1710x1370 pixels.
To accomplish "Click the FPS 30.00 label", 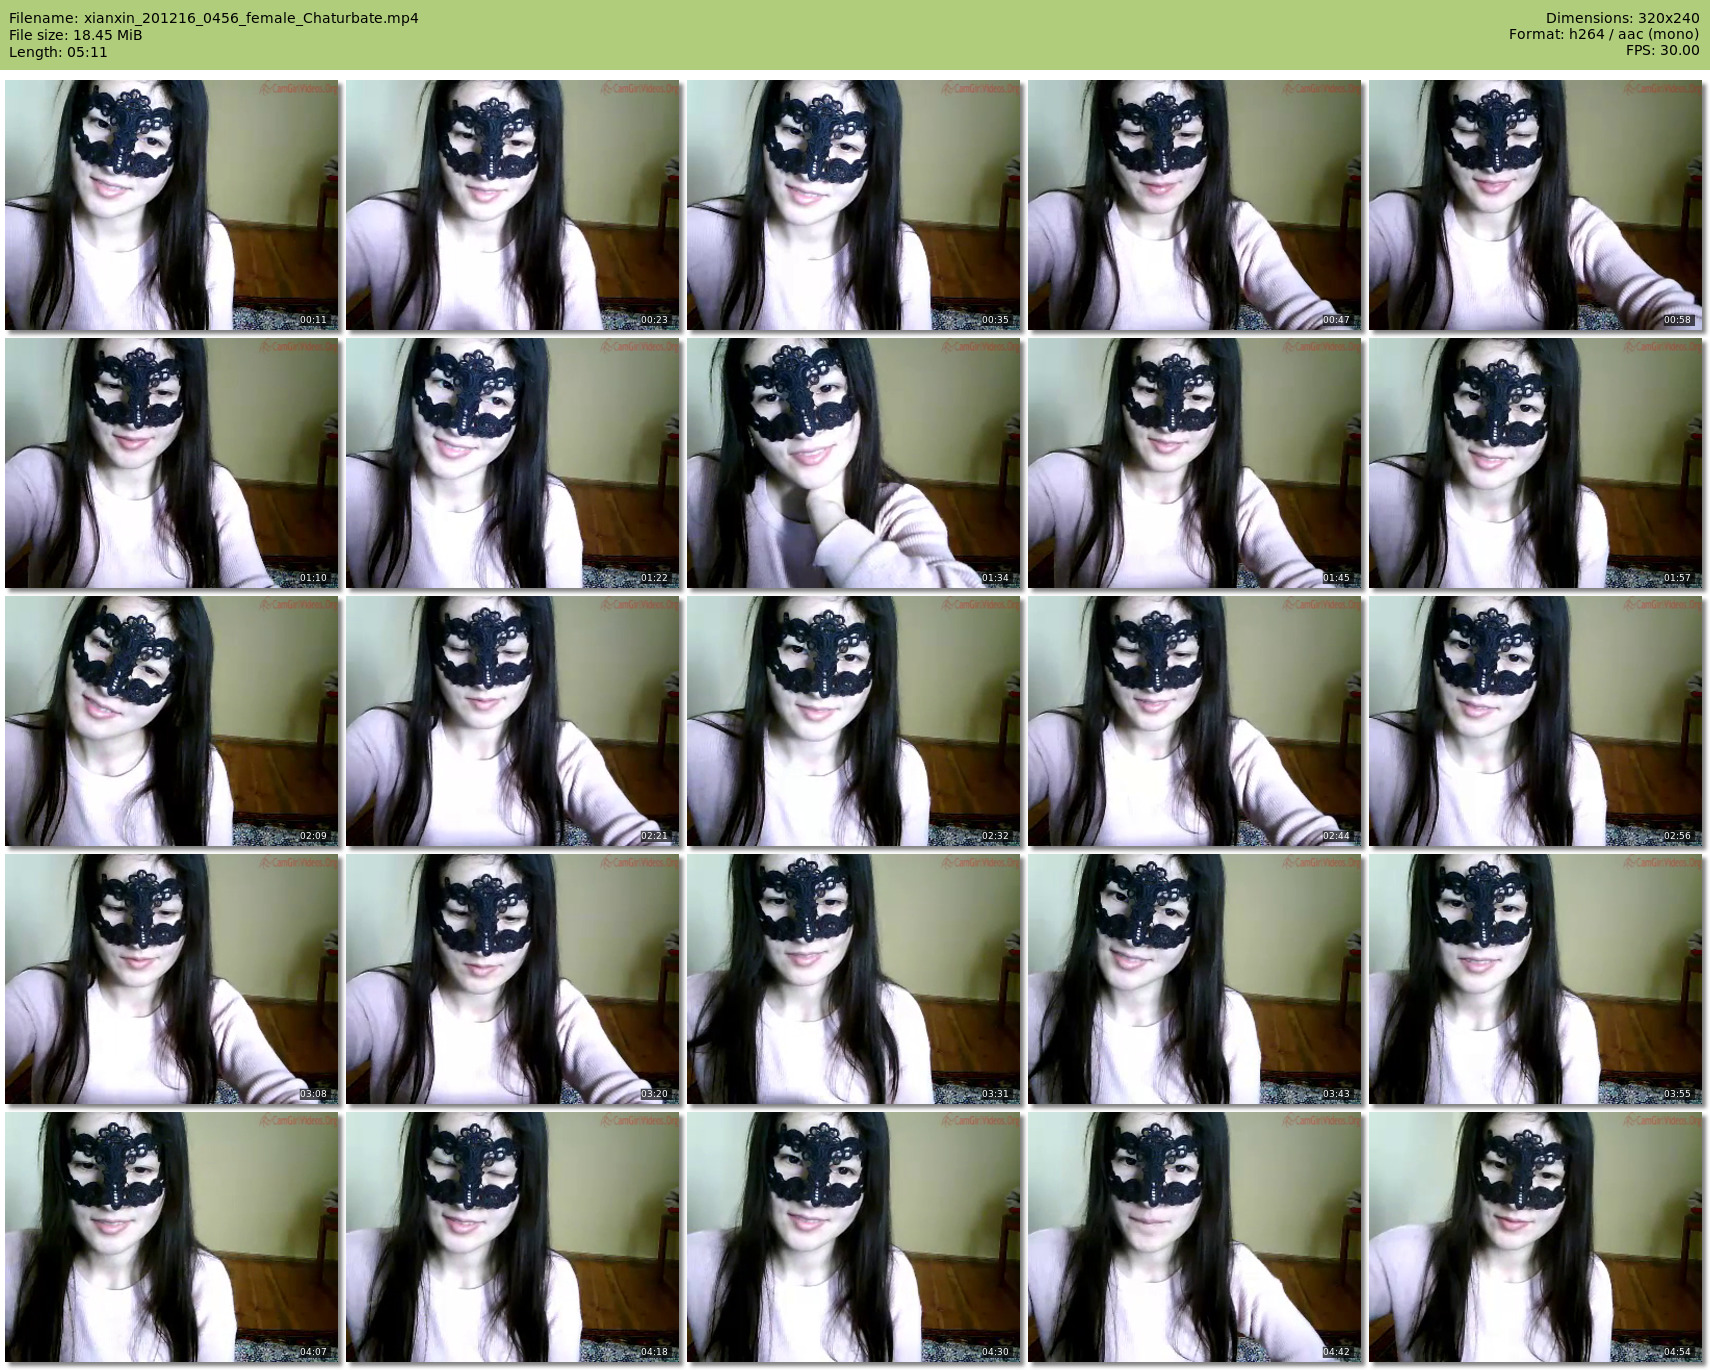I will tap(1662, 50).
